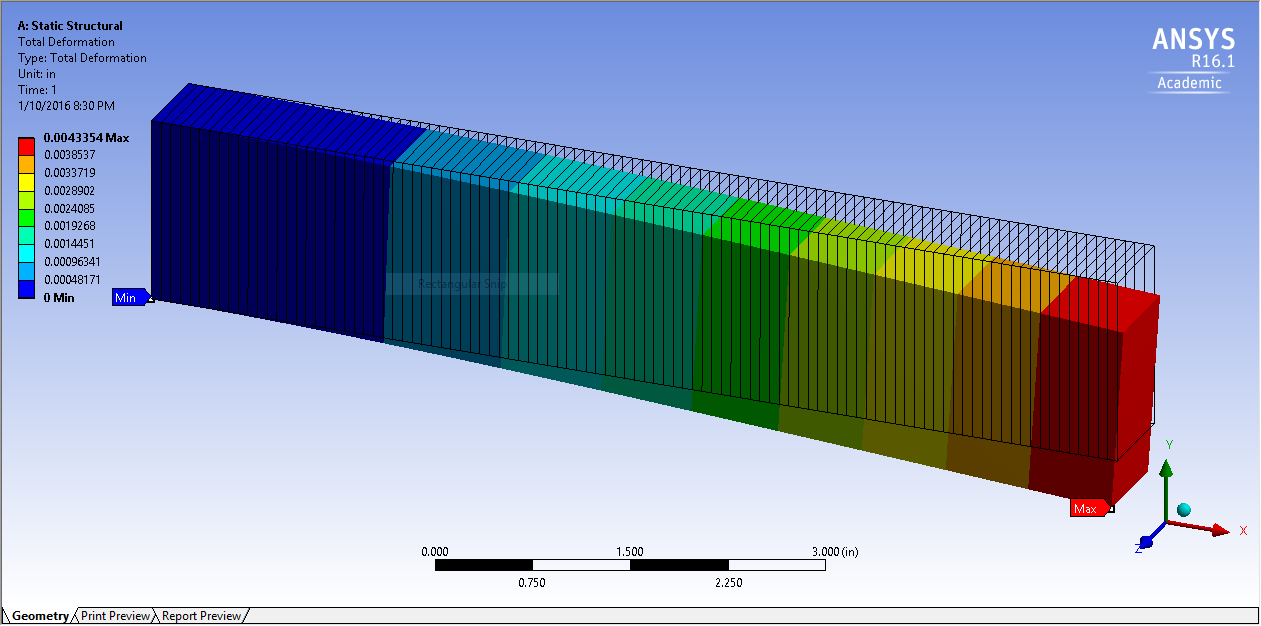Click the cyan isometric view ball on triad
This screenshot has width=1261, height=626.
click(1184, 510)
